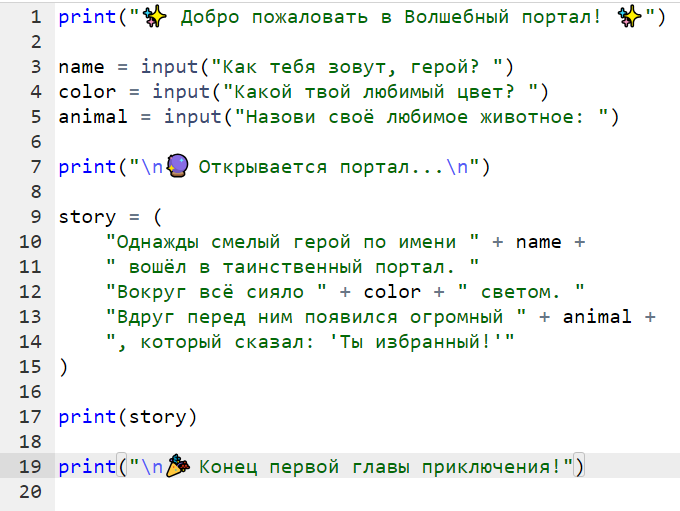This screenshot has height=511, width=680.
Task: Click the text 'любимый цвет?'
Action: (x=438, y=93)
